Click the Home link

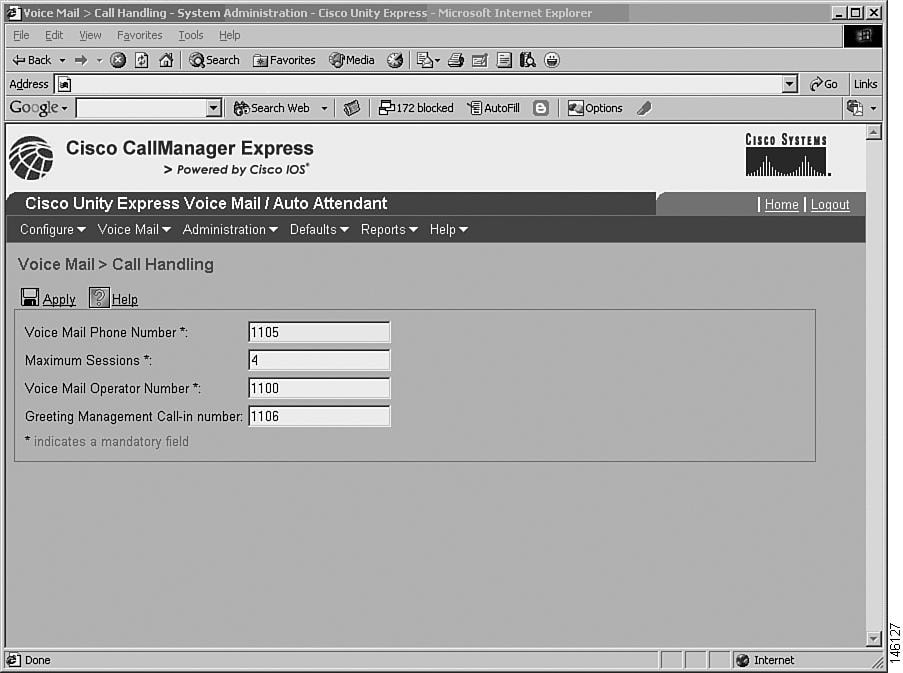click(x=781, y=204)
